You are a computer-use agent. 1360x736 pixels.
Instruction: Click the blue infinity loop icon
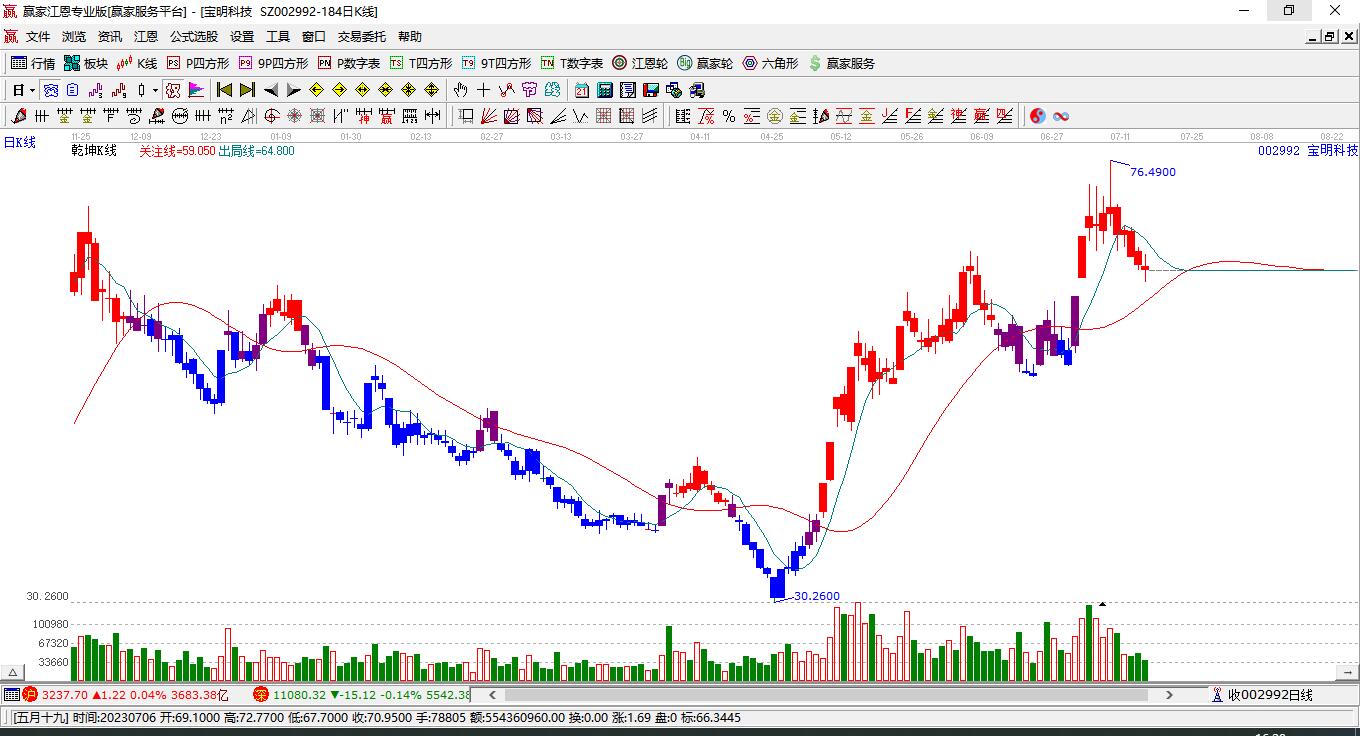click(1061, 116)
